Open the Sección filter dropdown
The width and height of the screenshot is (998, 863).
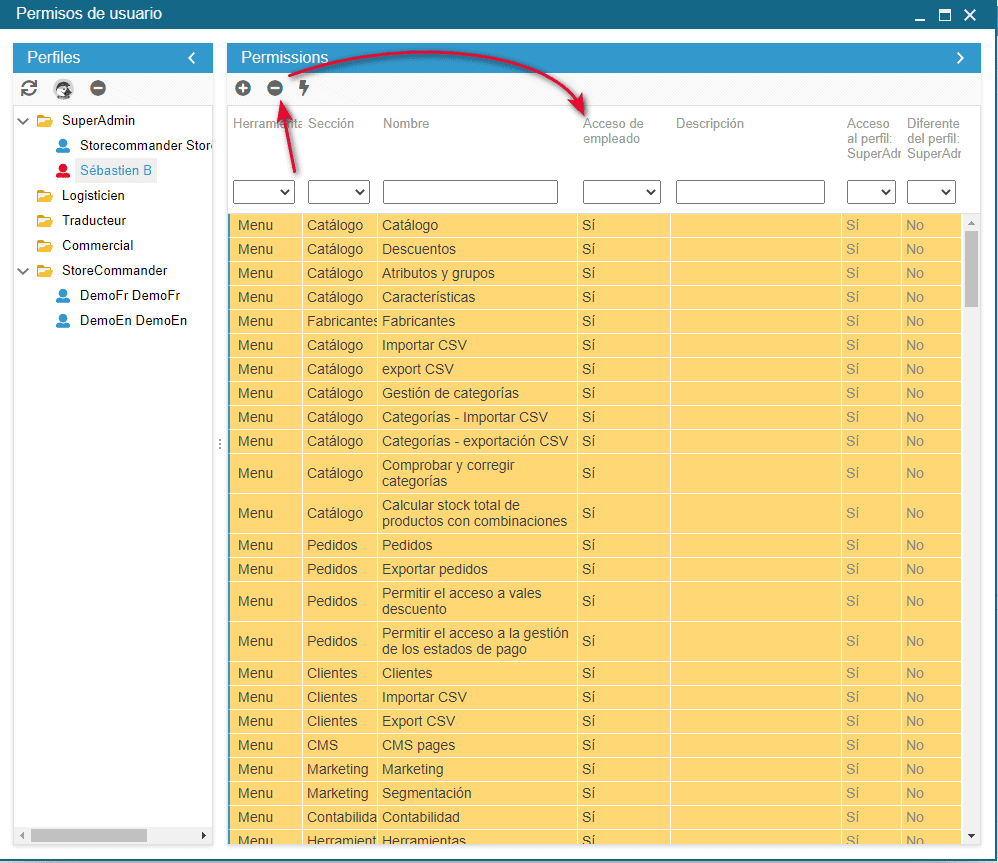pyautogui.click(x=339, y=192)
